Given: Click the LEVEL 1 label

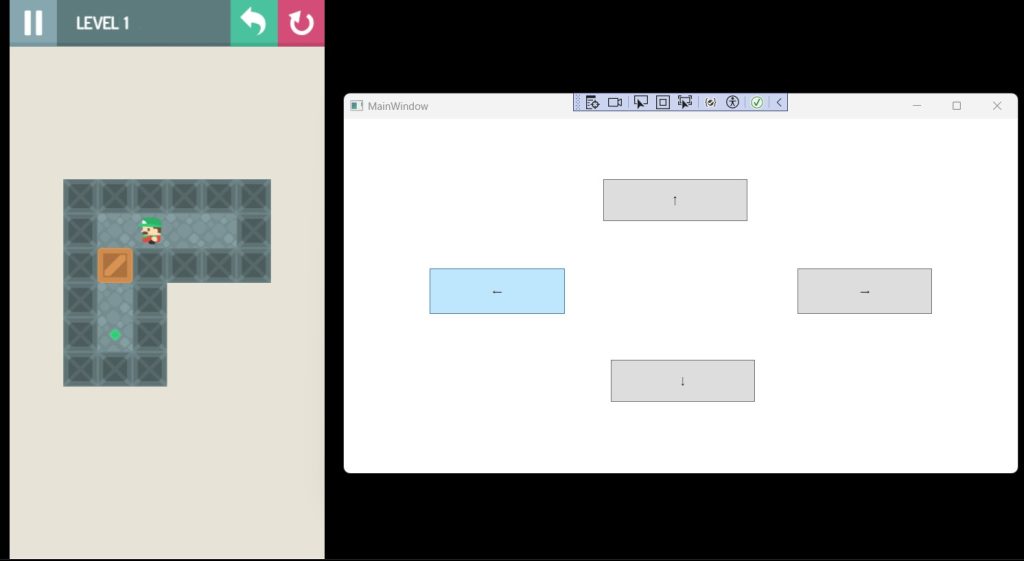Looking at the screenshot, I should click(103, 24).
